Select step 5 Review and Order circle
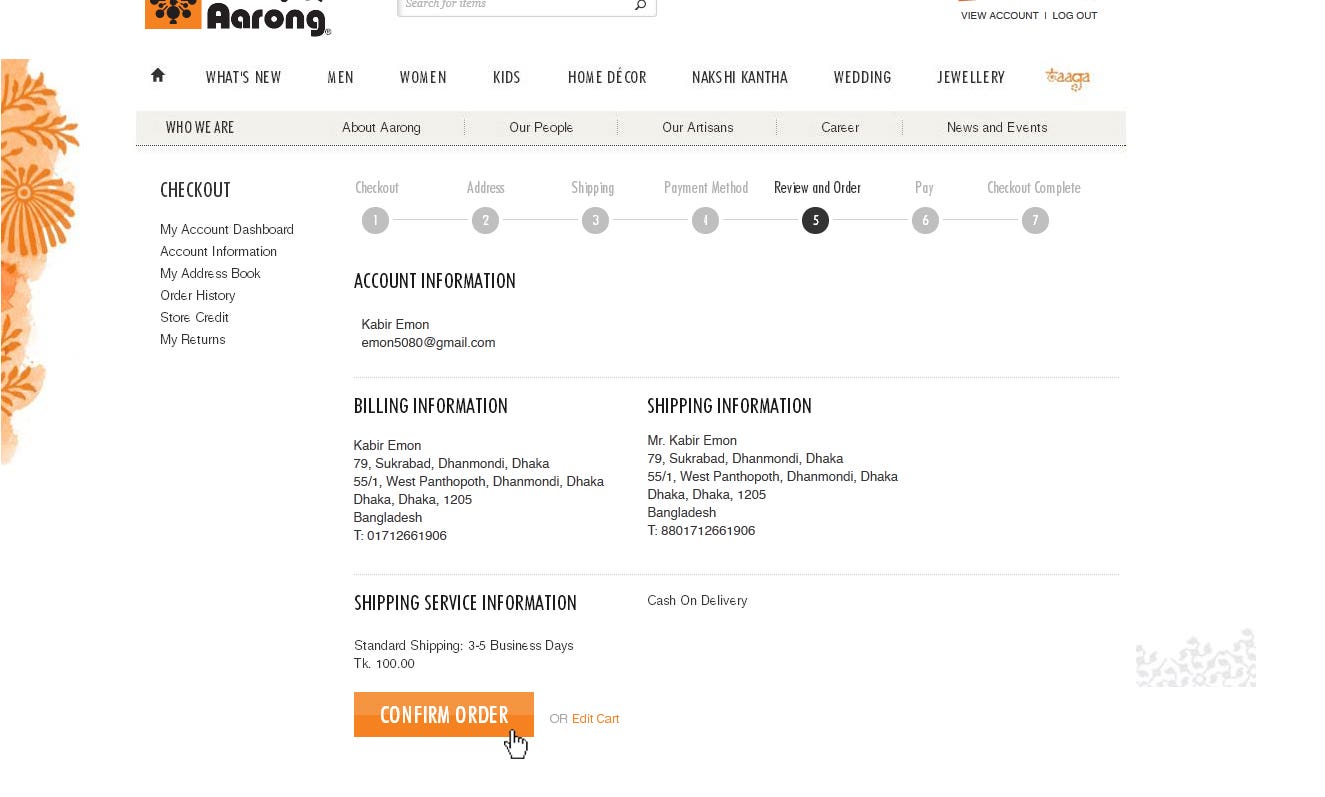This screenshot has width=1325, height=797. click(x=815, y=220)
